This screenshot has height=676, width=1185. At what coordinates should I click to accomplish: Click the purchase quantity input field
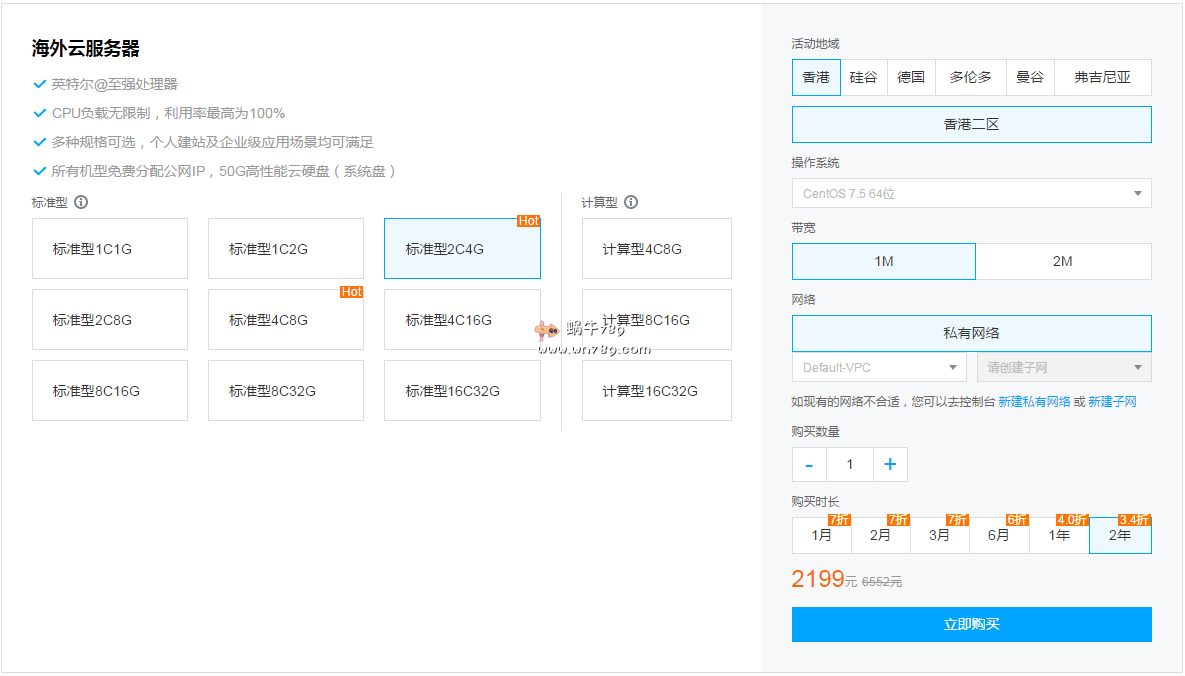point(850,465)
